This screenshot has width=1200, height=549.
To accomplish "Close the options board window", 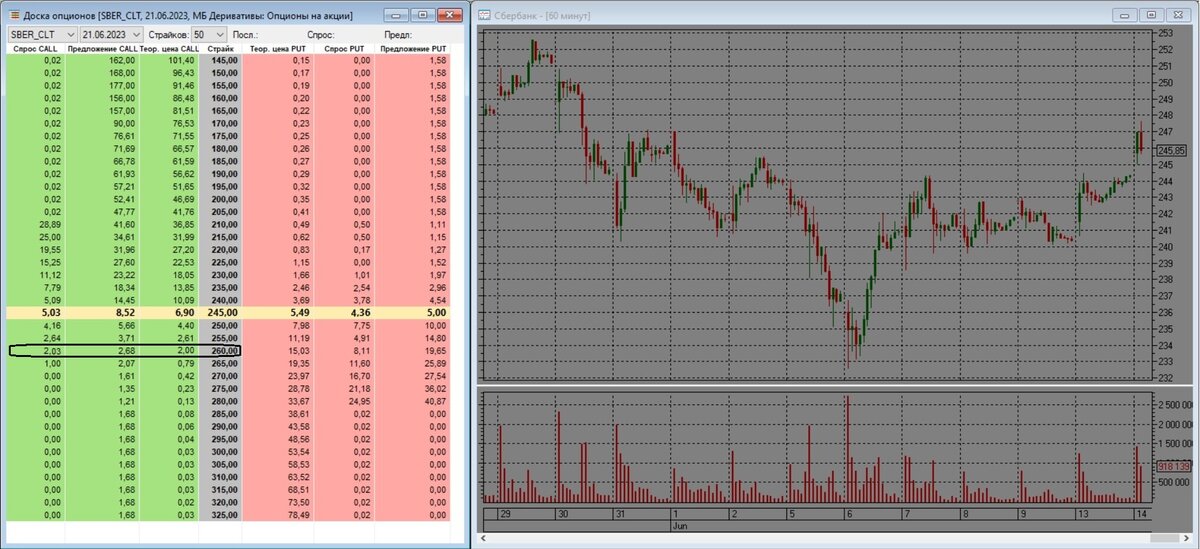I will (x=449, y=15).
